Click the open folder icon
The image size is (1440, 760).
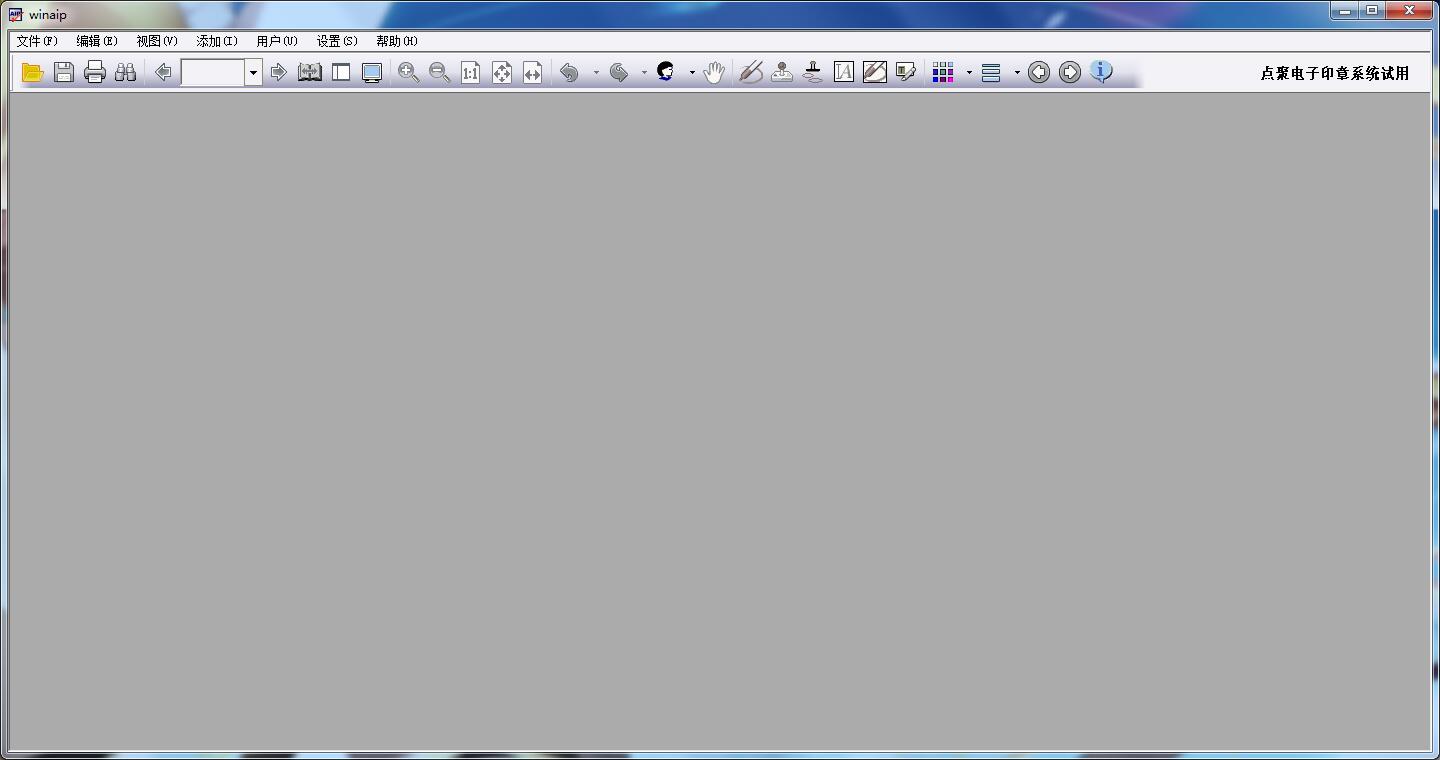pyautogui.click(x=33, y=72)
